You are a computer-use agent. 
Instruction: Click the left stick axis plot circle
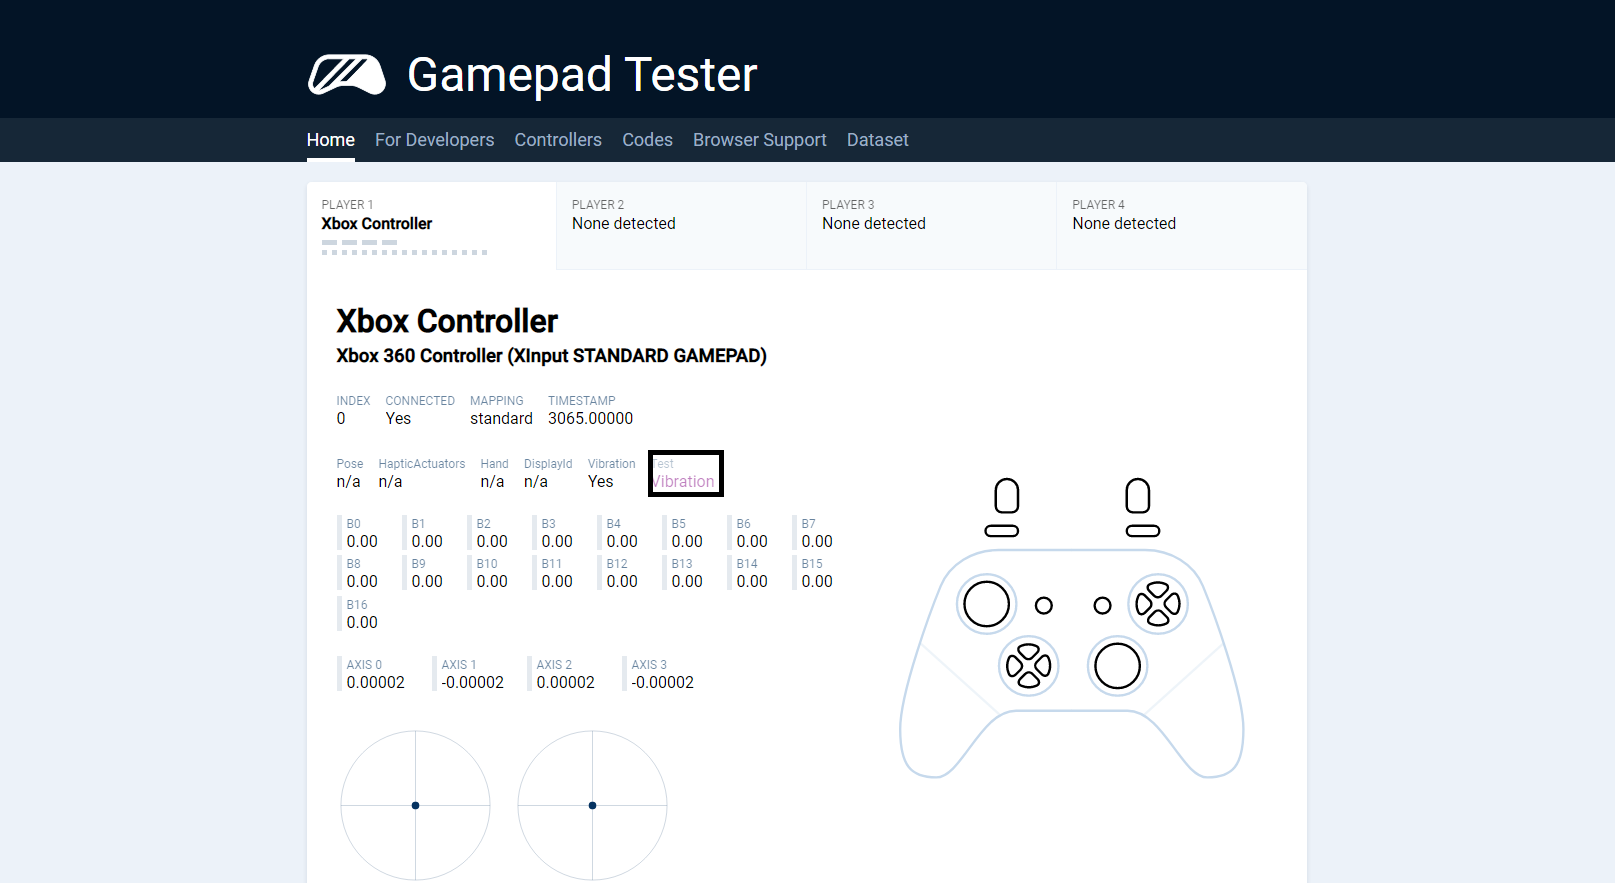416,805
